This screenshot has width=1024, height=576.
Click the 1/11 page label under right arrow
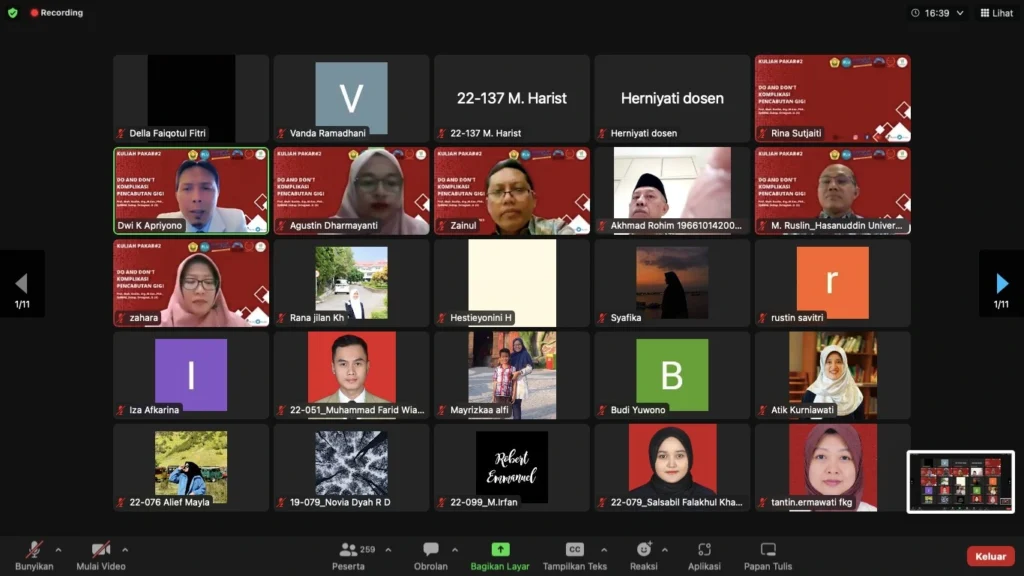click(1001, 304)
